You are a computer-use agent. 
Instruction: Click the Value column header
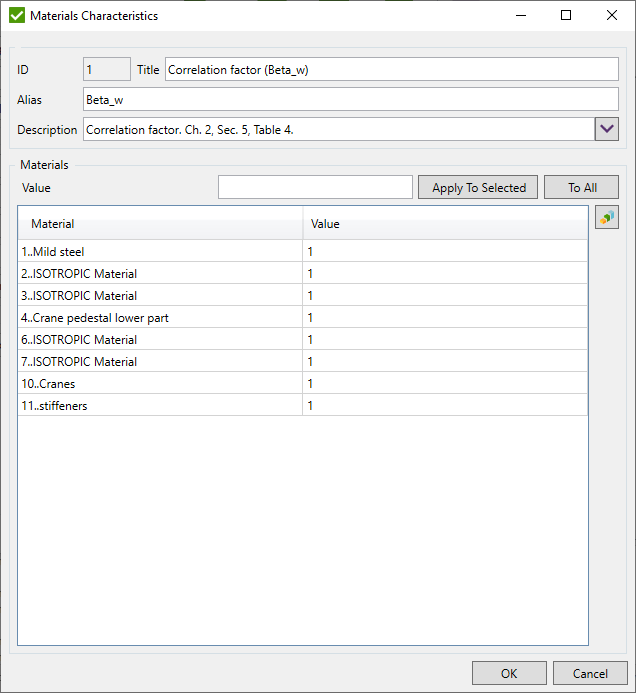point(444,224)
